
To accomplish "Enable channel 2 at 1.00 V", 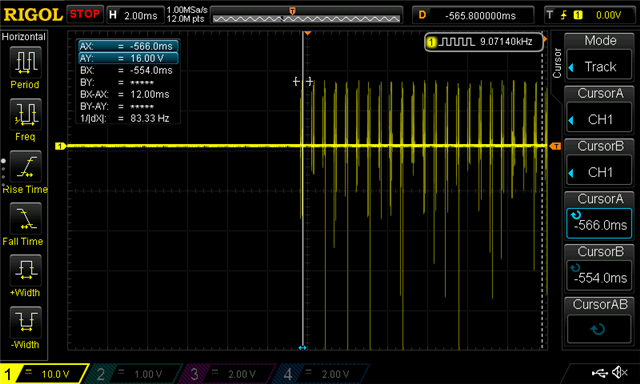I will point(136,374).
